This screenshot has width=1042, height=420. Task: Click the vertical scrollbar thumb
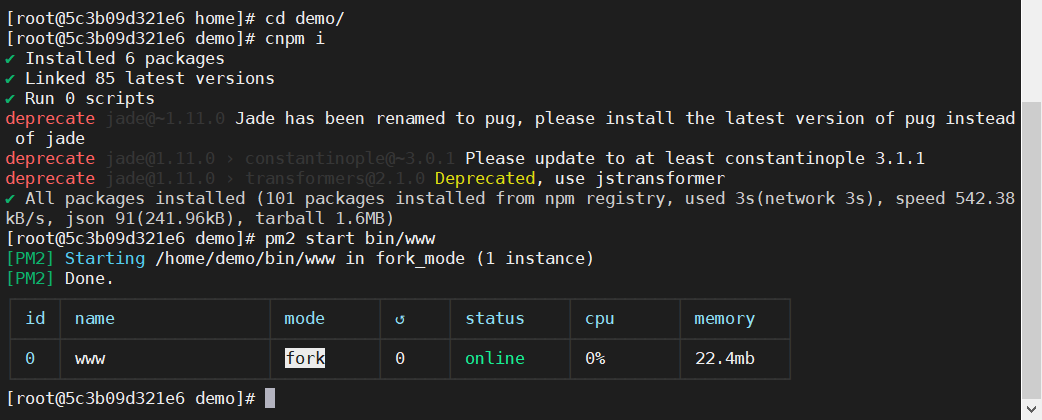1031,249
